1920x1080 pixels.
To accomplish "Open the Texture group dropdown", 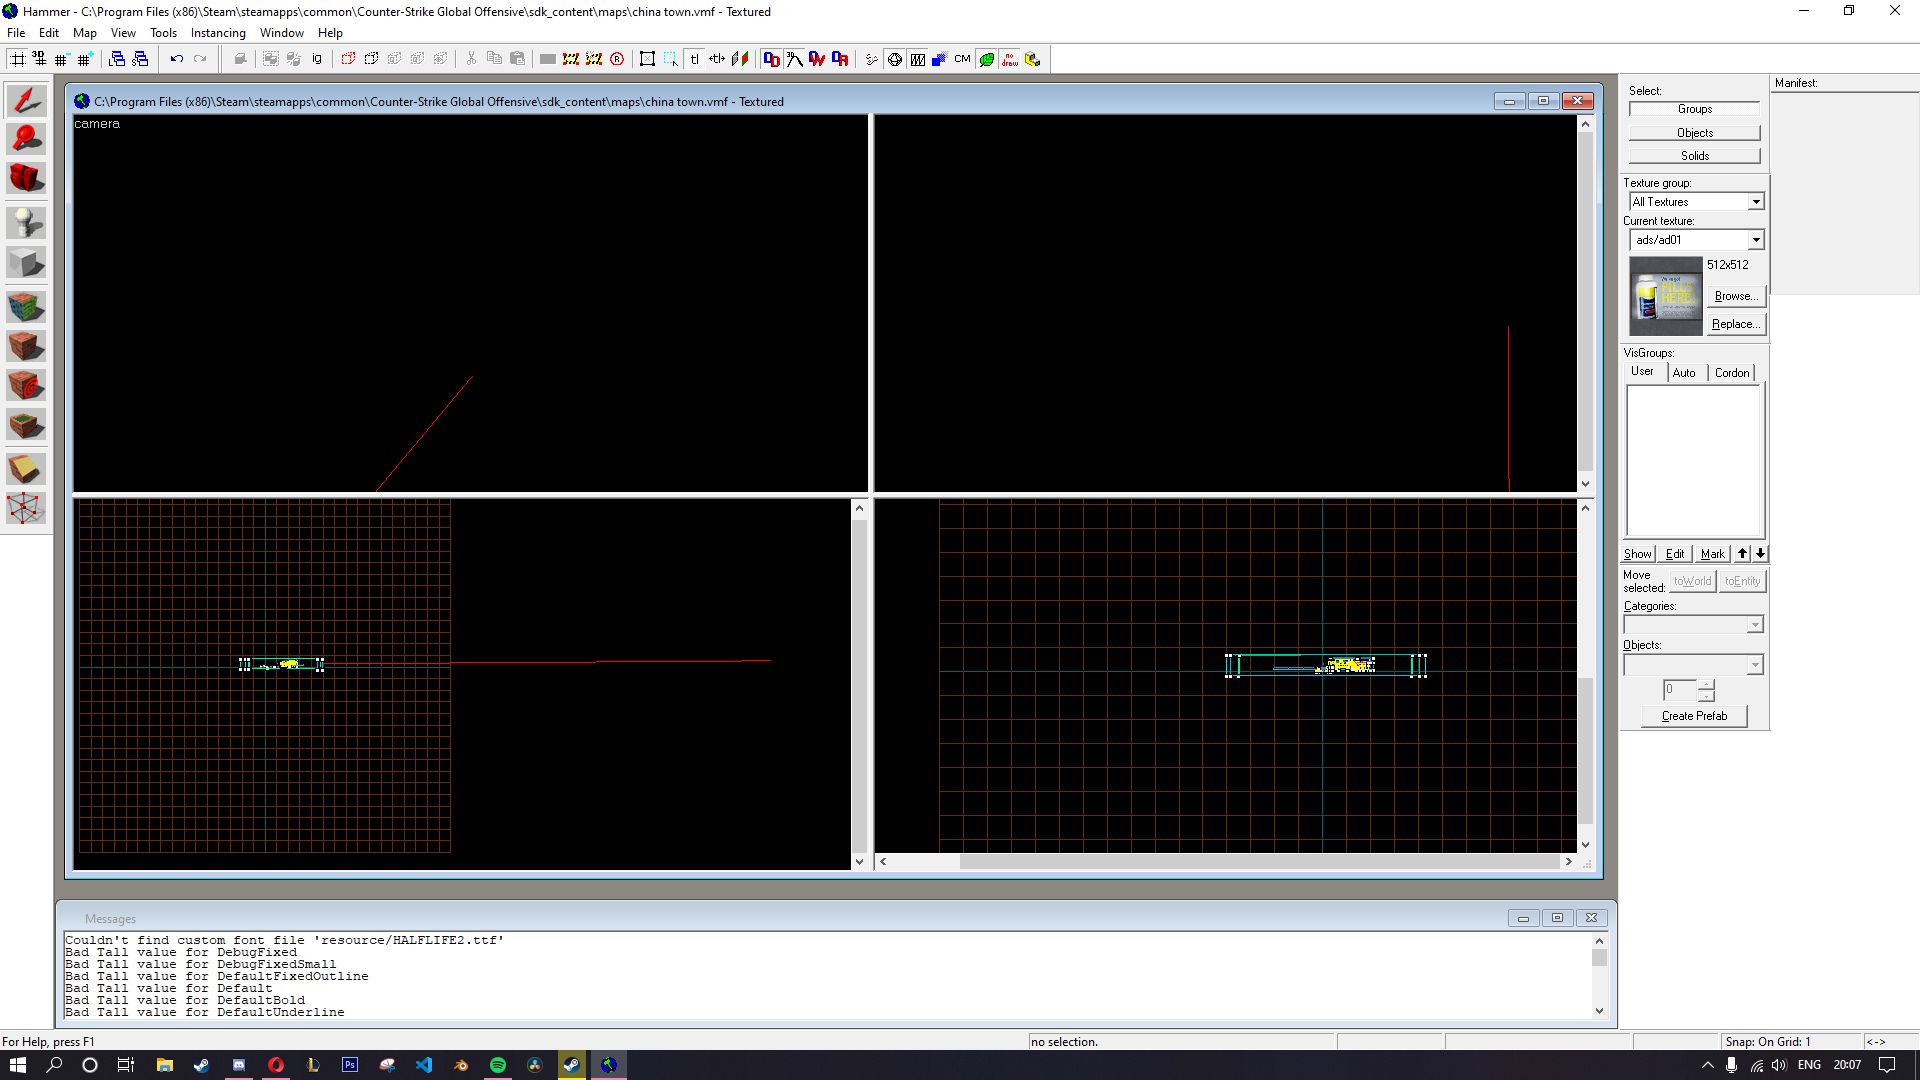I will [1755, 202].
